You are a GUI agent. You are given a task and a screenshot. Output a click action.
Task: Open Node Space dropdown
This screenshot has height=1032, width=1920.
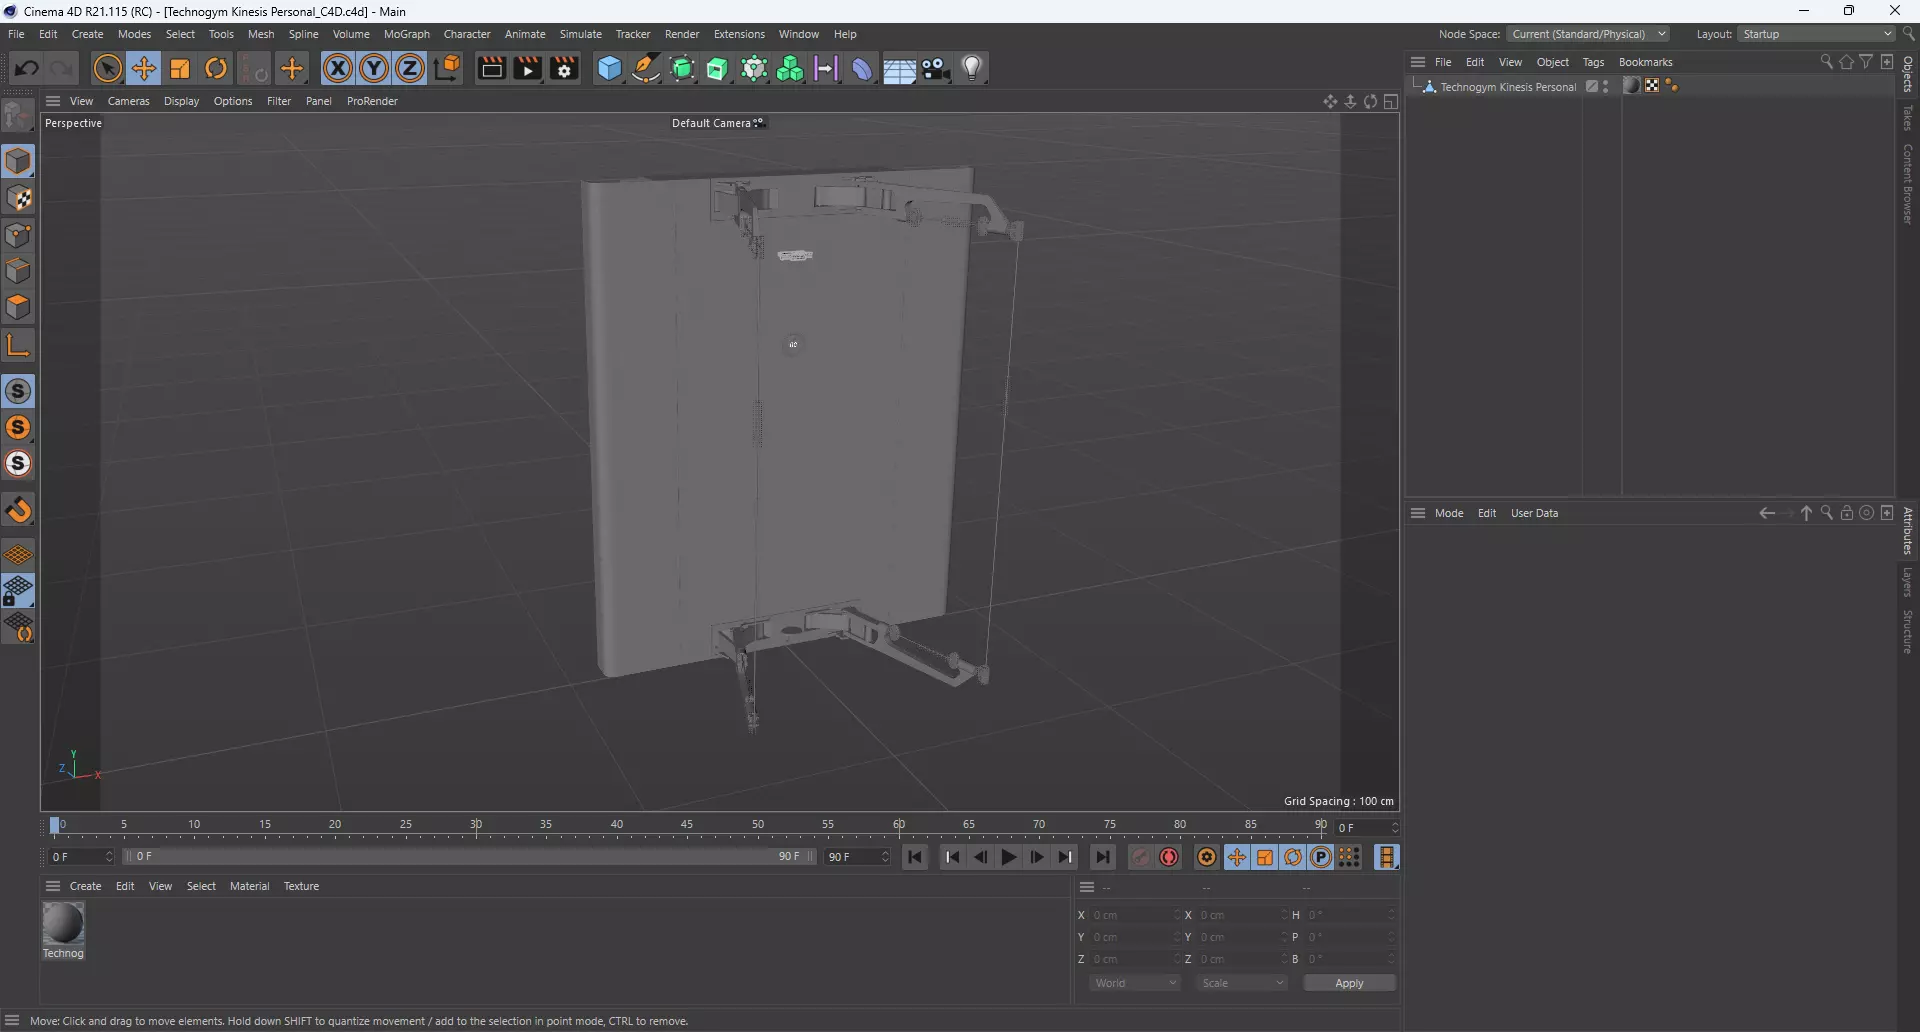[1588, 34]
